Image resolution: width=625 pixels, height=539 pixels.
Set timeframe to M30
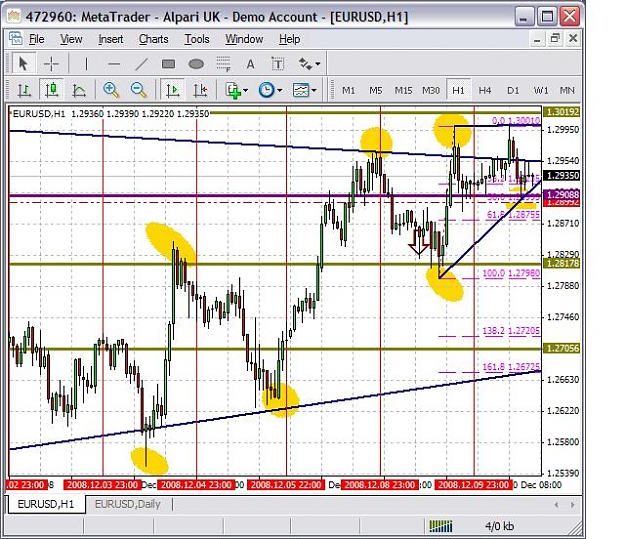point(431,91)
